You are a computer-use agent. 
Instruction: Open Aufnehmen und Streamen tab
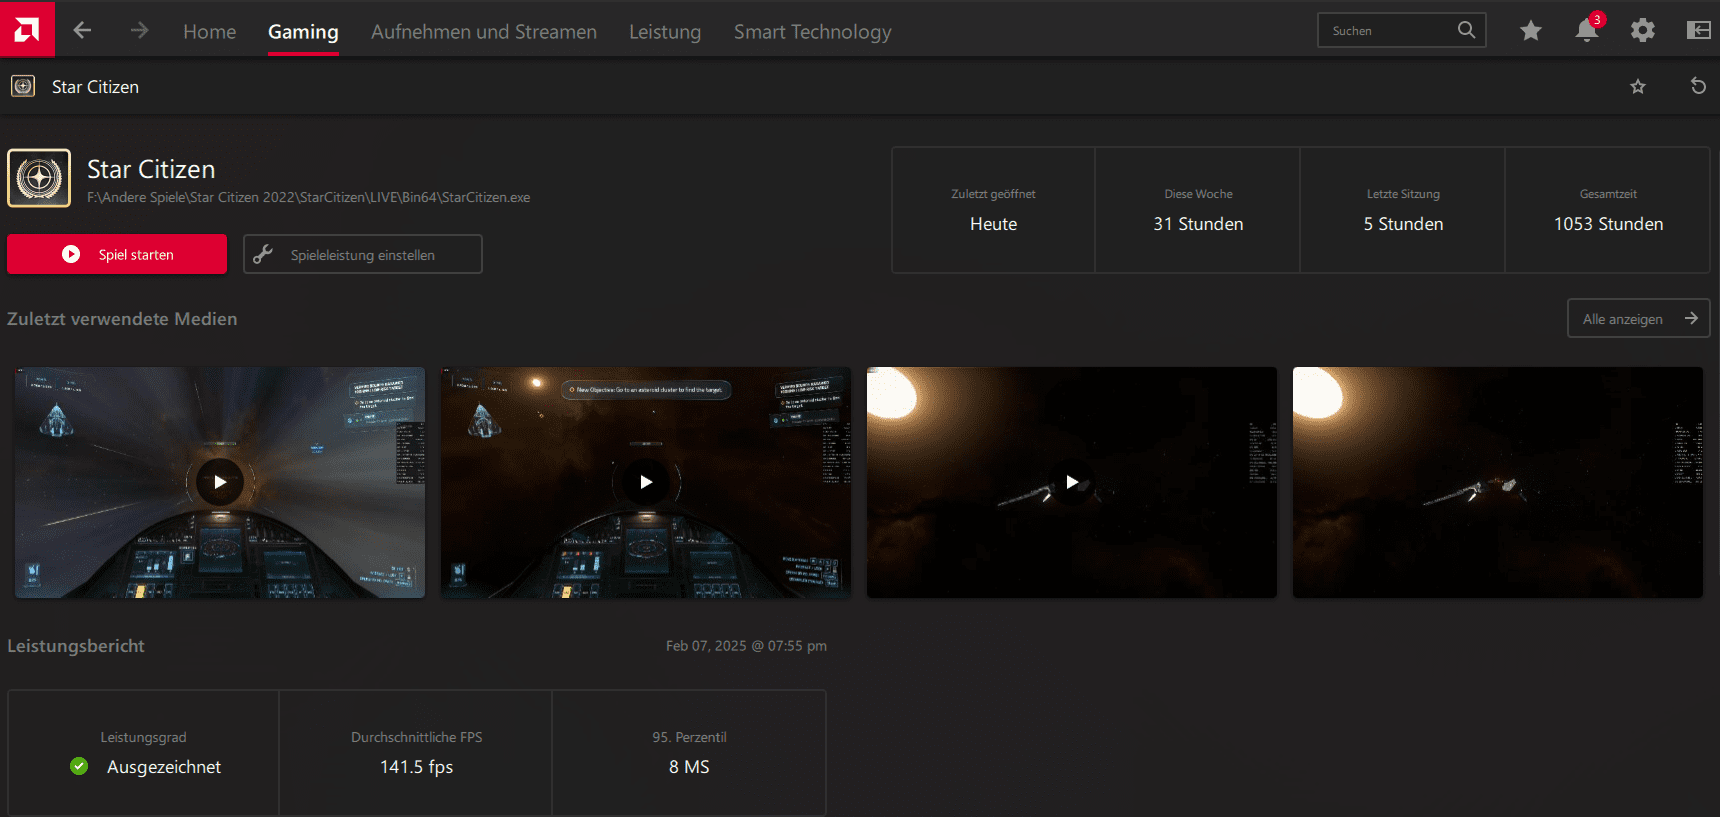click(x=484, y=32)
